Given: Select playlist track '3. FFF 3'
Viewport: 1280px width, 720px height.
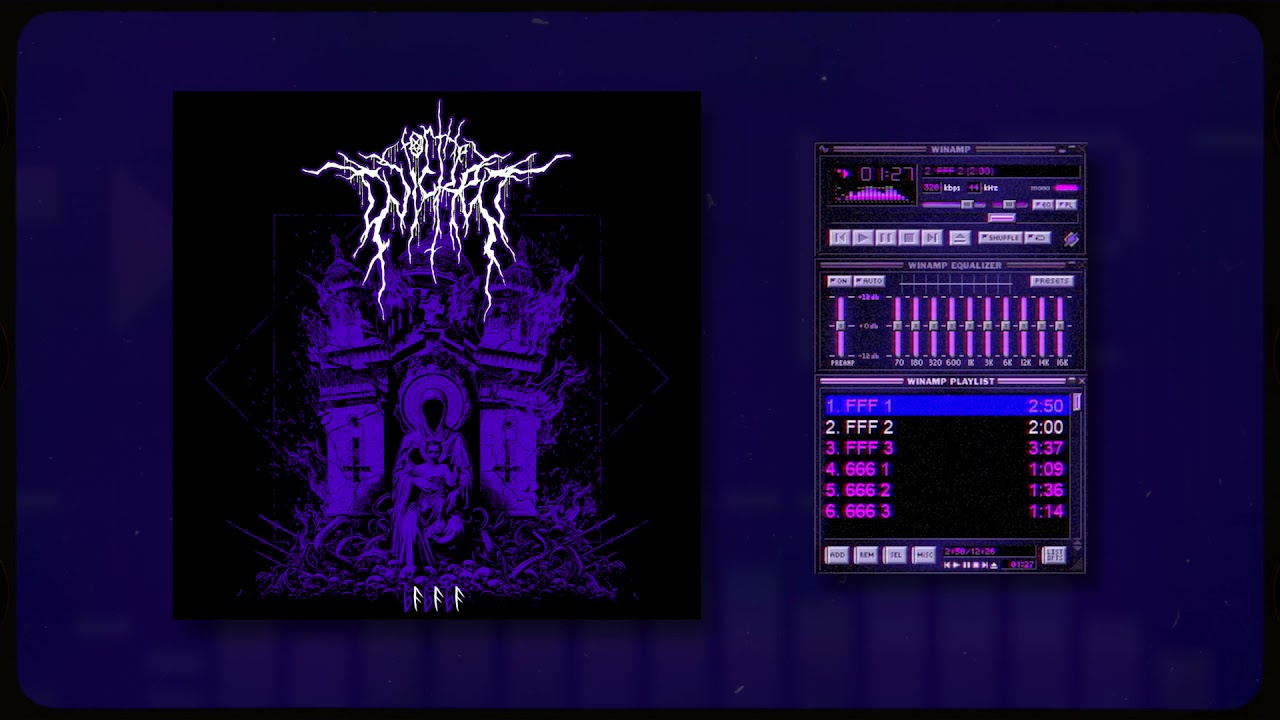Looking at the screenshot, I should pyautogui.click(x=946, y=448).
